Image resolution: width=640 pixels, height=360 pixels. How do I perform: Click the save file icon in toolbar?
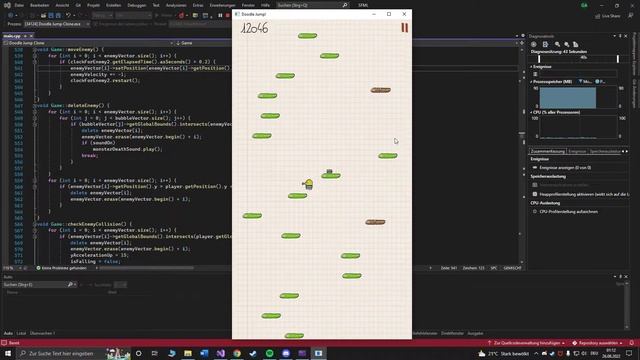[x=51, y=16]
